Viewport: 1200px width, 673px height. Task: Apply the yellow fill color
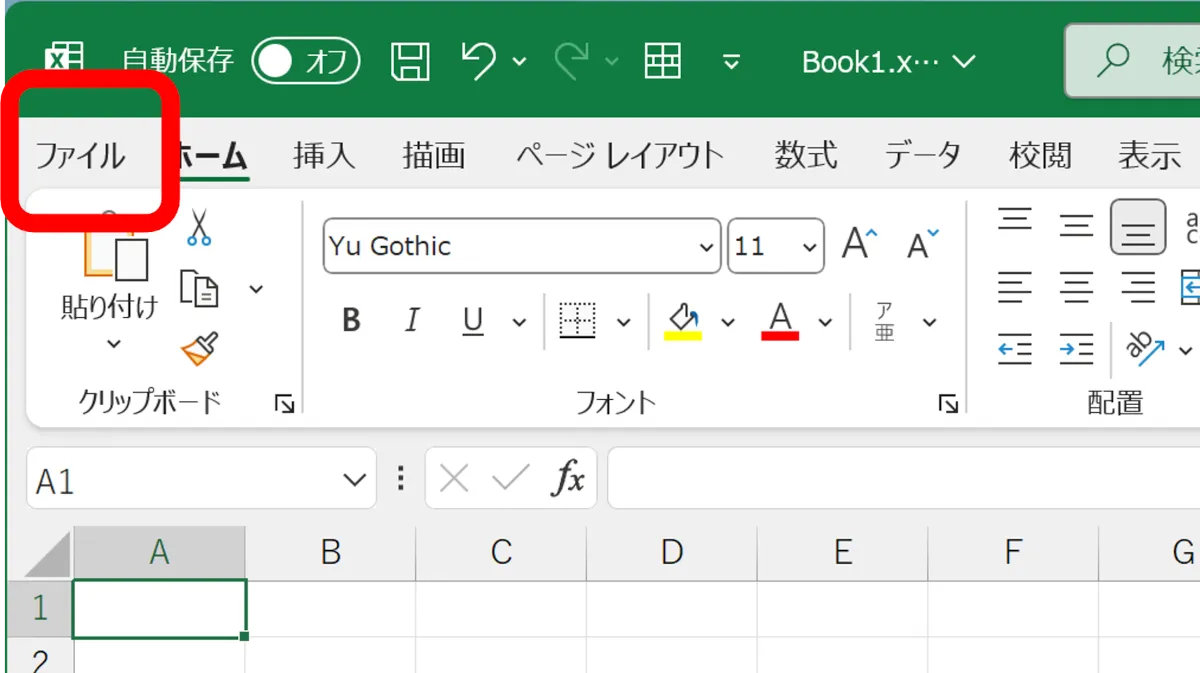coord(683,321)
